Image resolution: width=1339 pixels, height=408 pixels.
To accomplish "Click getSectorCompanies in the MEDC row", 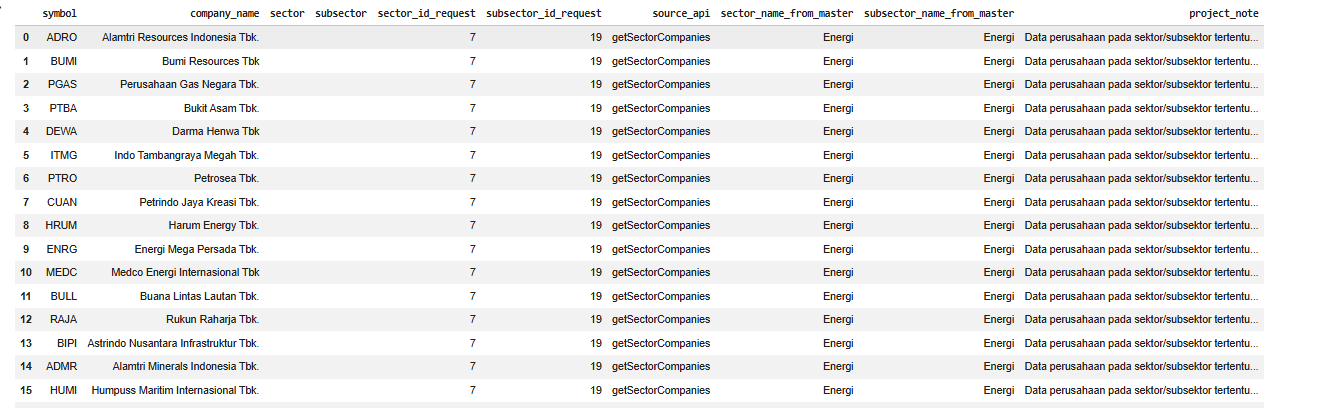I will point(661,272).
